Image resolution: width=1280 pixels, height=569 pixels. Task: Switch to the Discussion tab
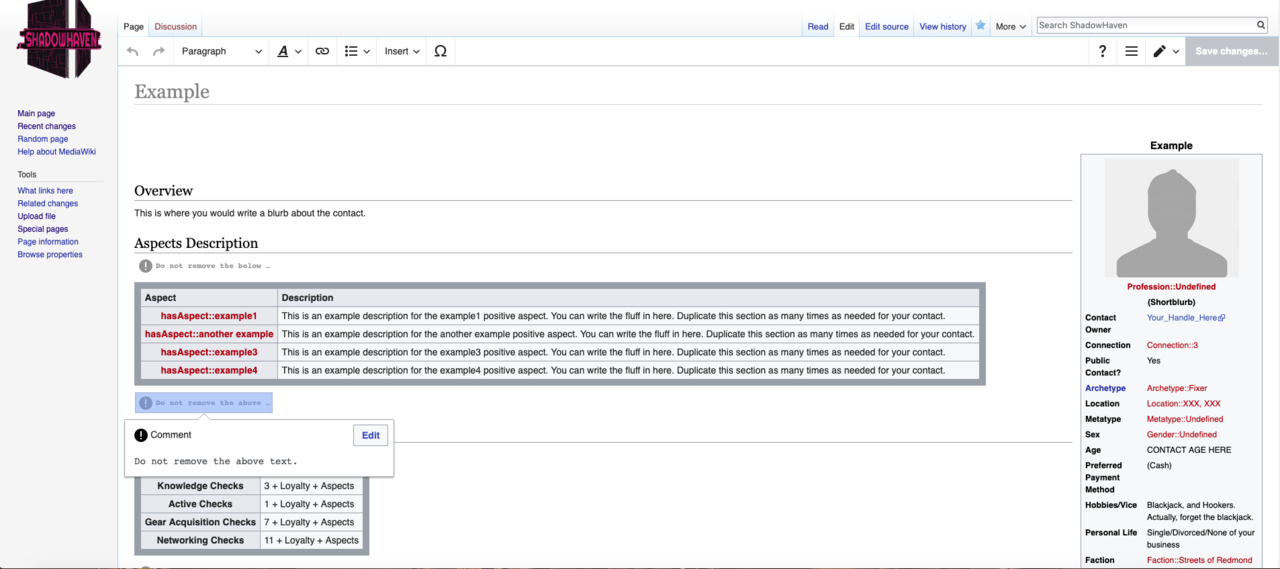(175, 27)
